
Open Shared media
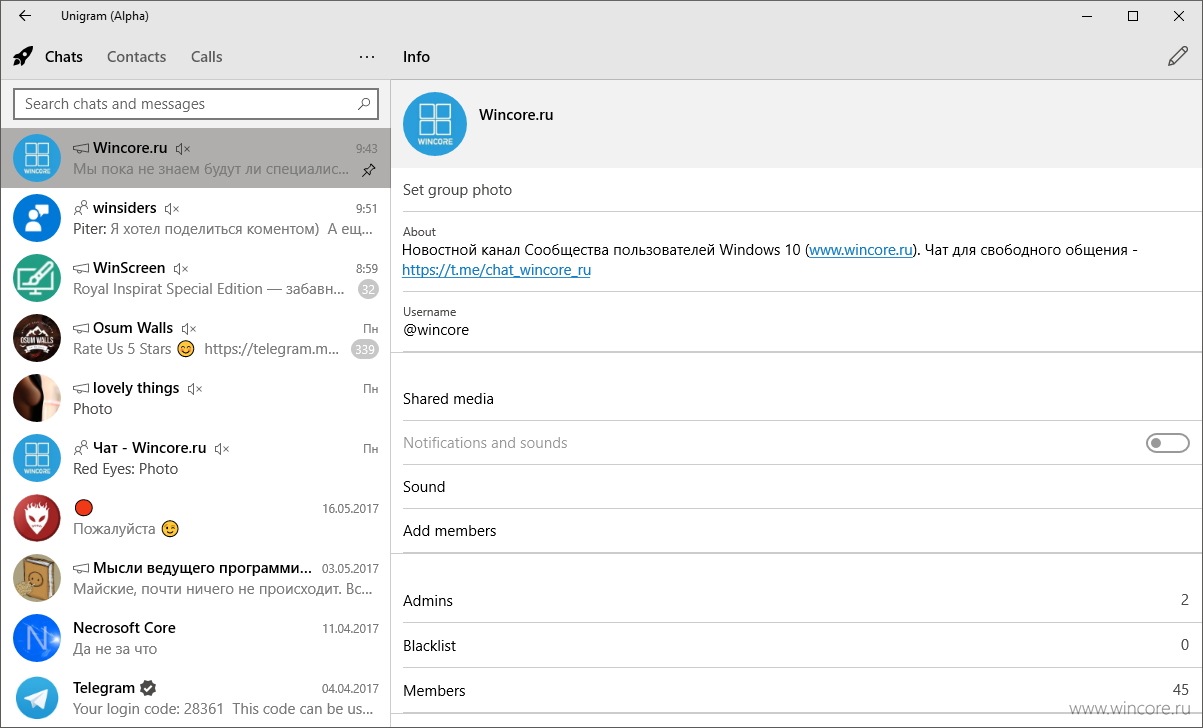click(797, 399)
